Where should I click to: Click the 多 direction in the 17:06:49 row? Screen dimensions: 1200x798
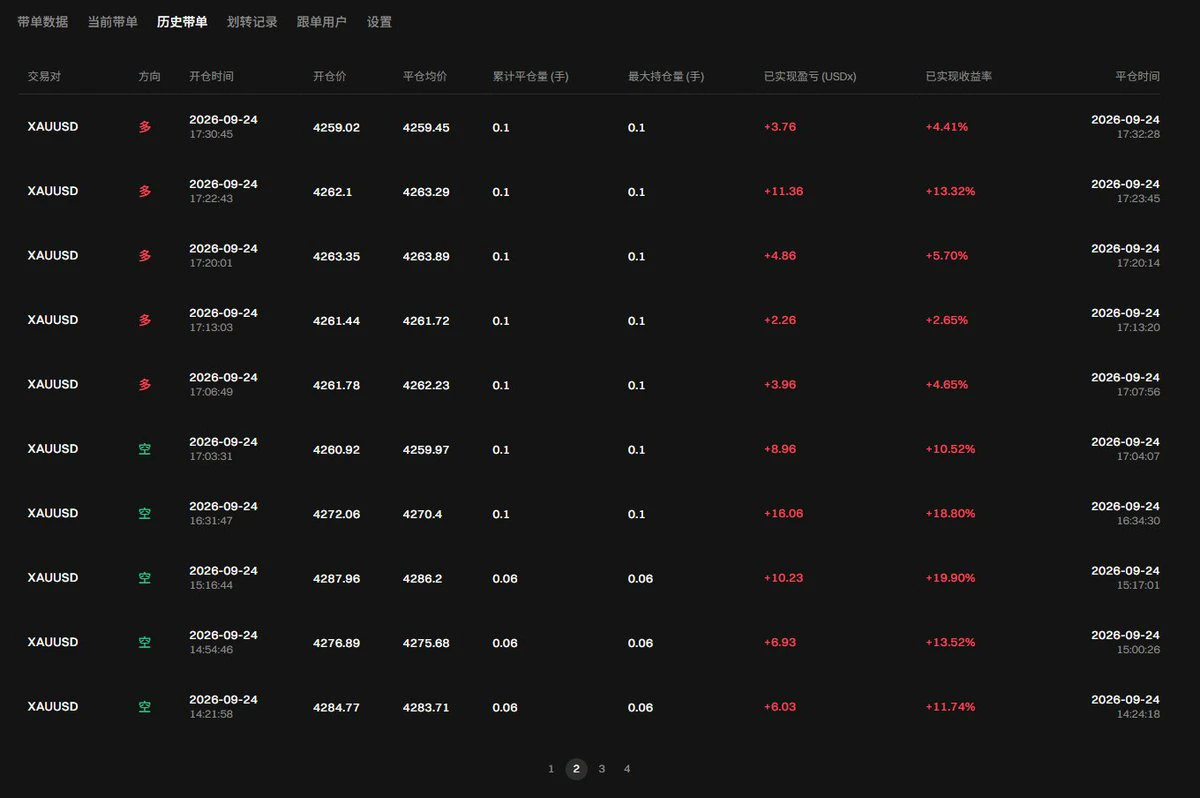145,385
